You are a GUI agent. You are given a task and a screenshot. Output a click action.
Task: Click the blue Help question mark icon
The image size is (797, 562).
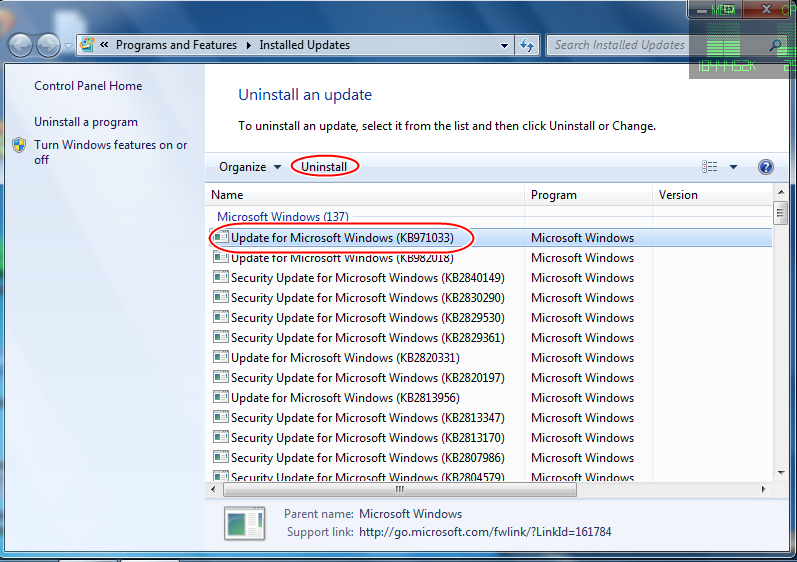(x=765, y=167)
